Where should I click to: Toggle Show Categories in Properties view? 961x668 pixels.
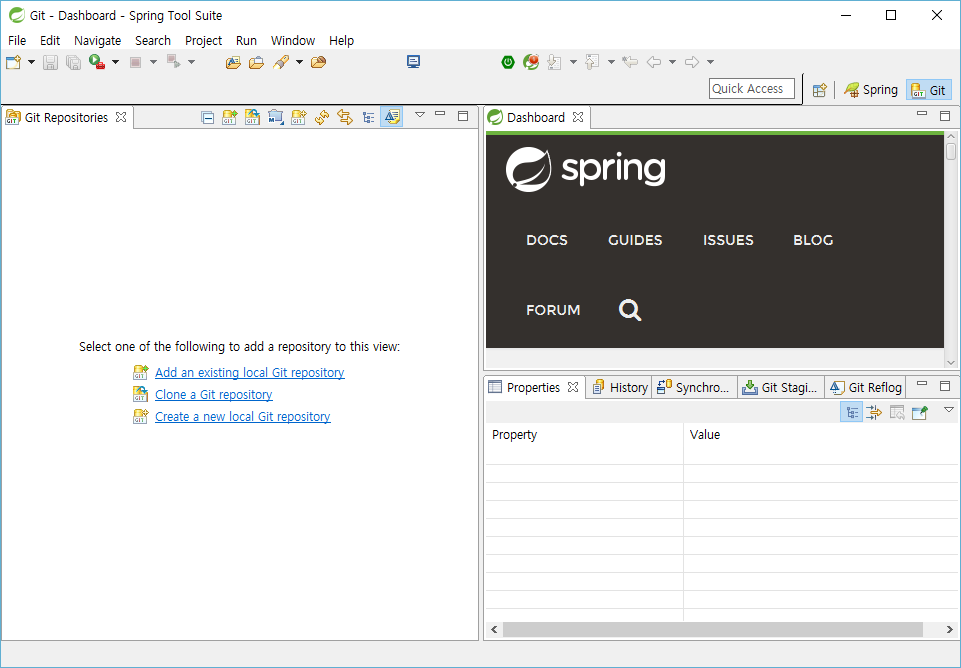851,412
